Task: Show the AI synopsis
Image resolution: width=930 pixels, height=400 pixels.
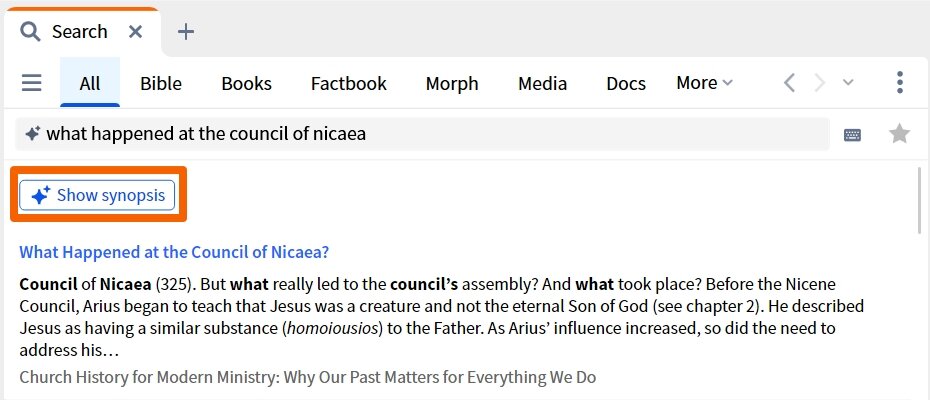Action: pos(98,195)
